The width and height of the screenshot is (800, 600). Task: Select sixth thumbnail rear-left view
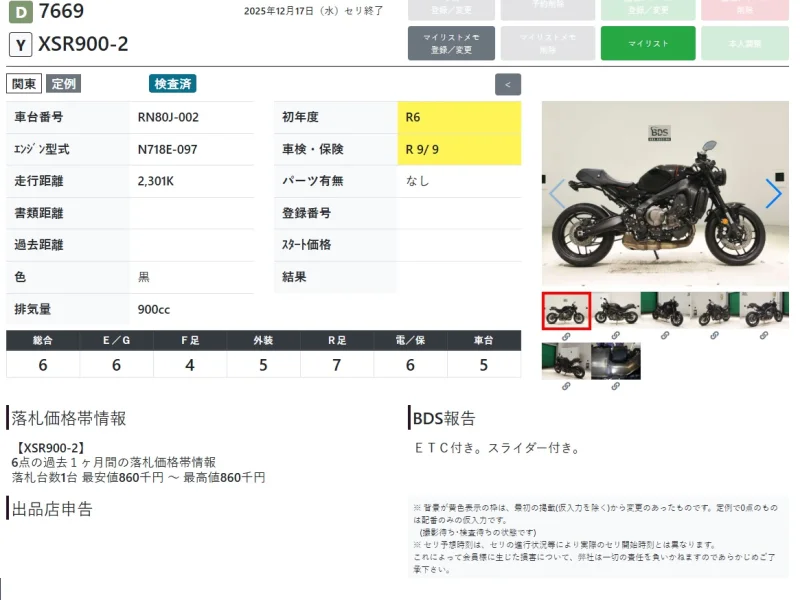tap(566, 361)
